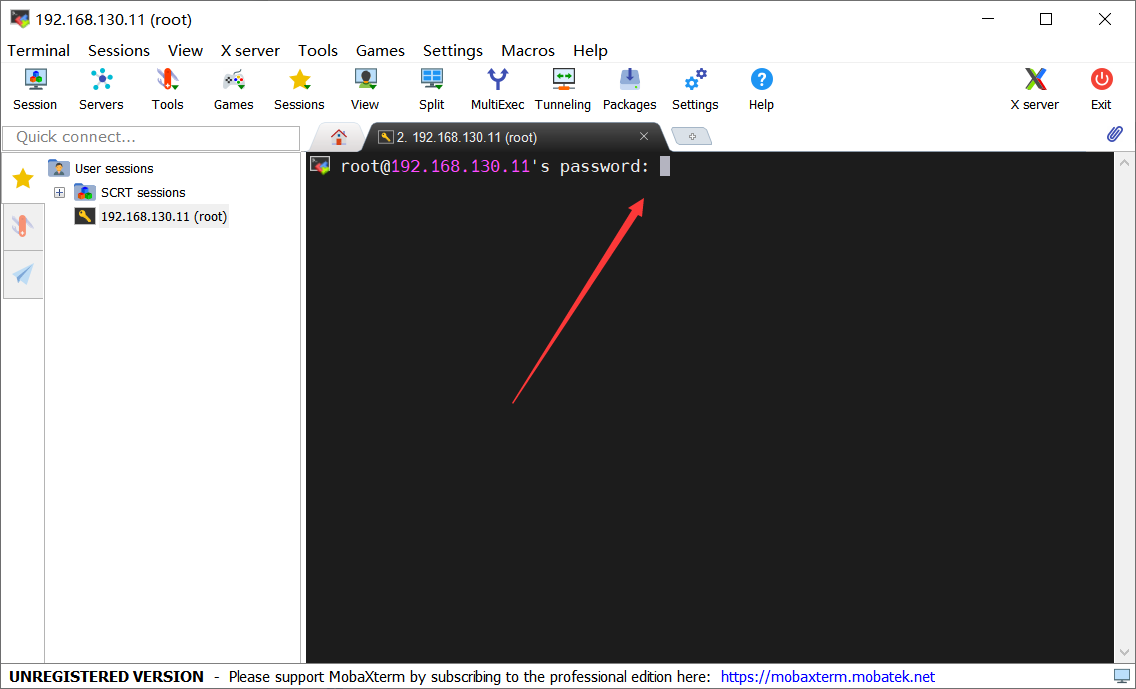
Task: Click the SCRT sessions folder icon
Action: (85, 192)
